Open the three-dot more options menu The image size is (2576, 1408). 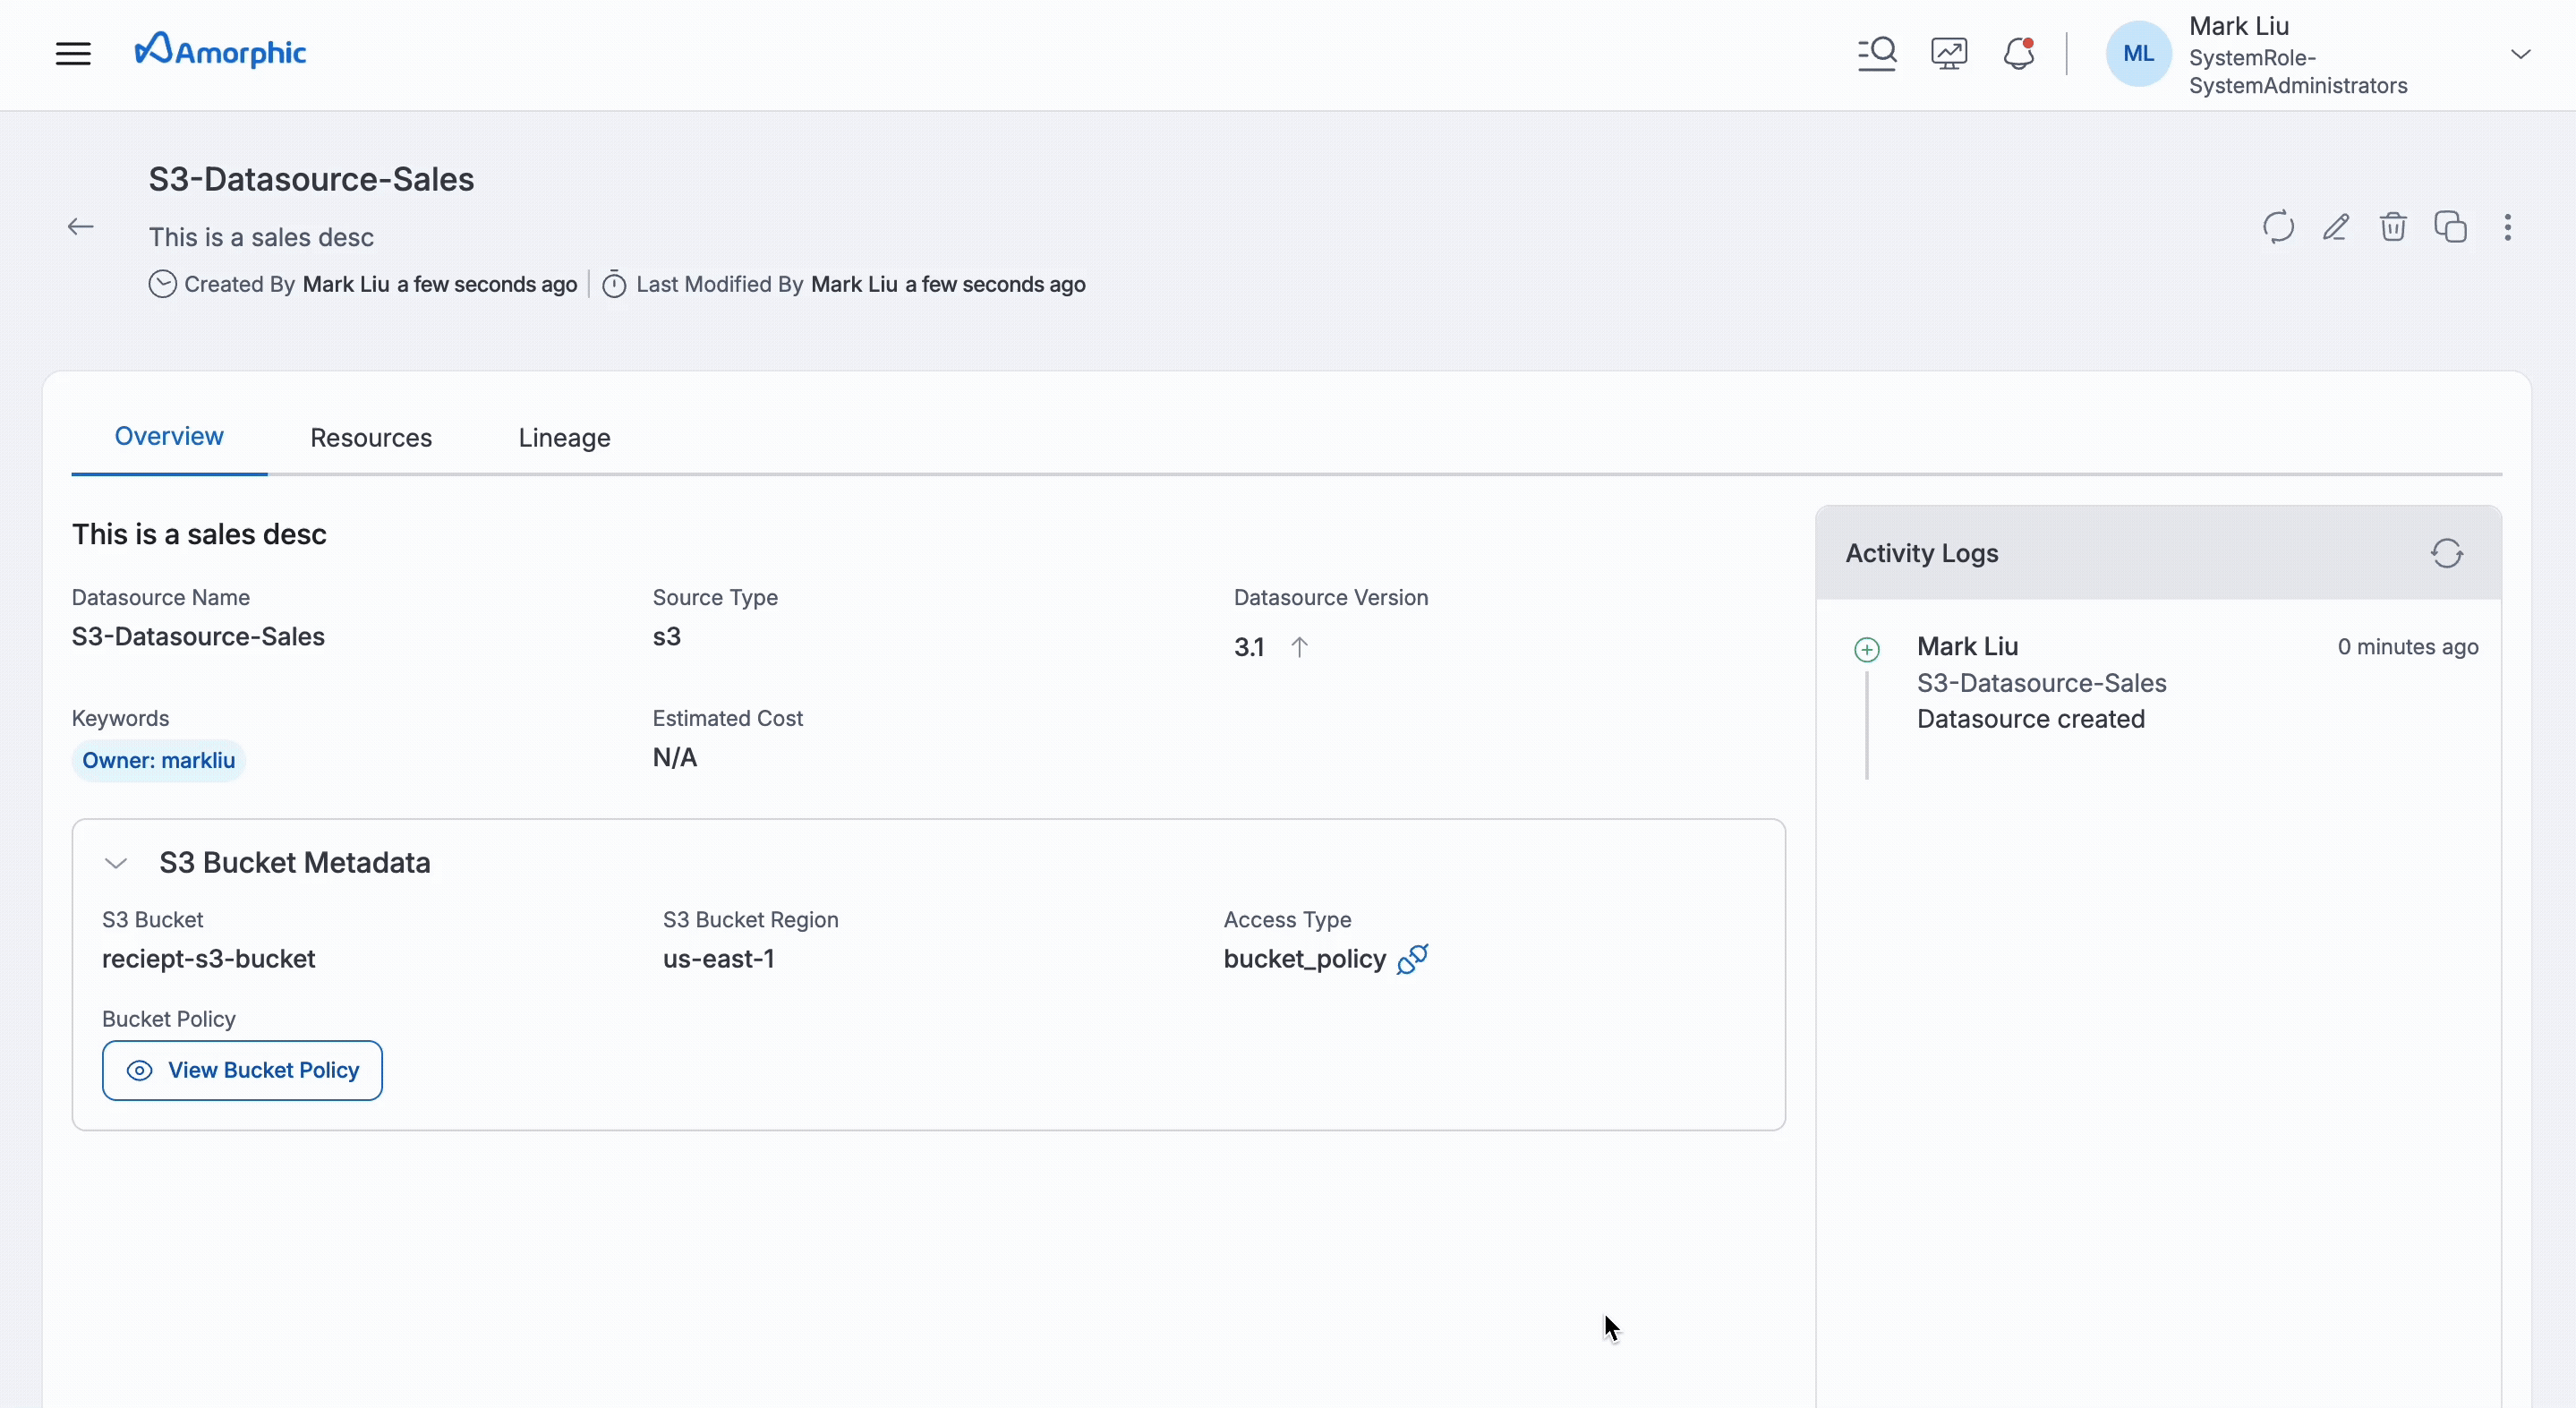[x=2507, y=227]
